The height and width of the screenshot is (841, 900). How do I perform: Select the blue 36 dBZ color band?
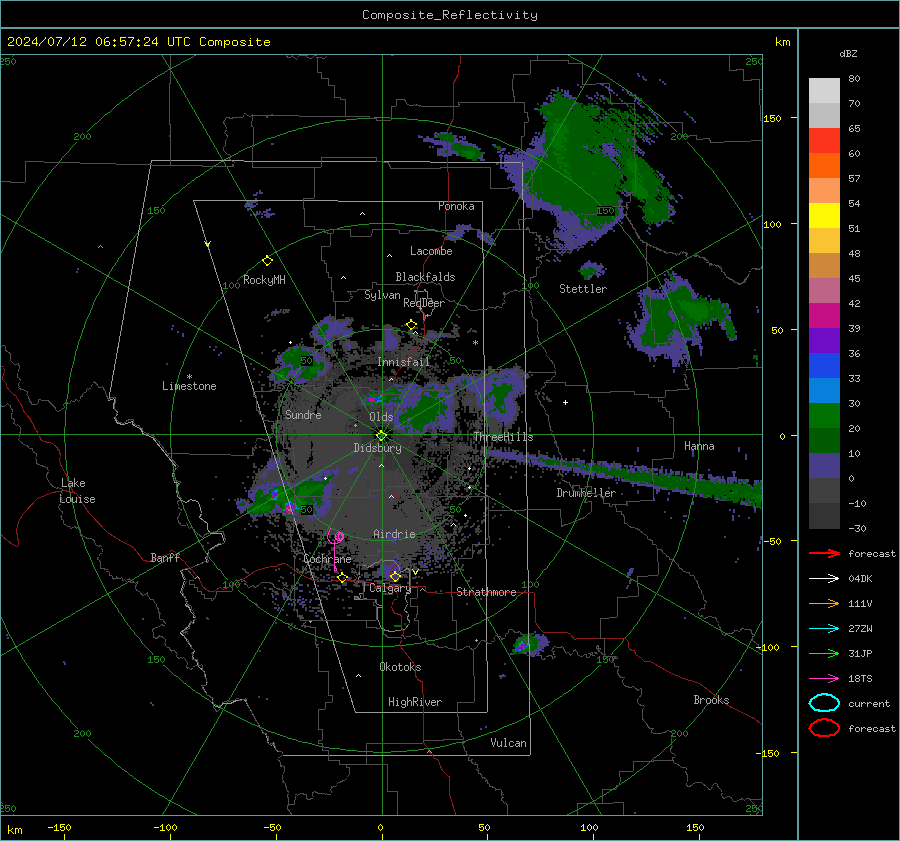(x=824, y=365)
